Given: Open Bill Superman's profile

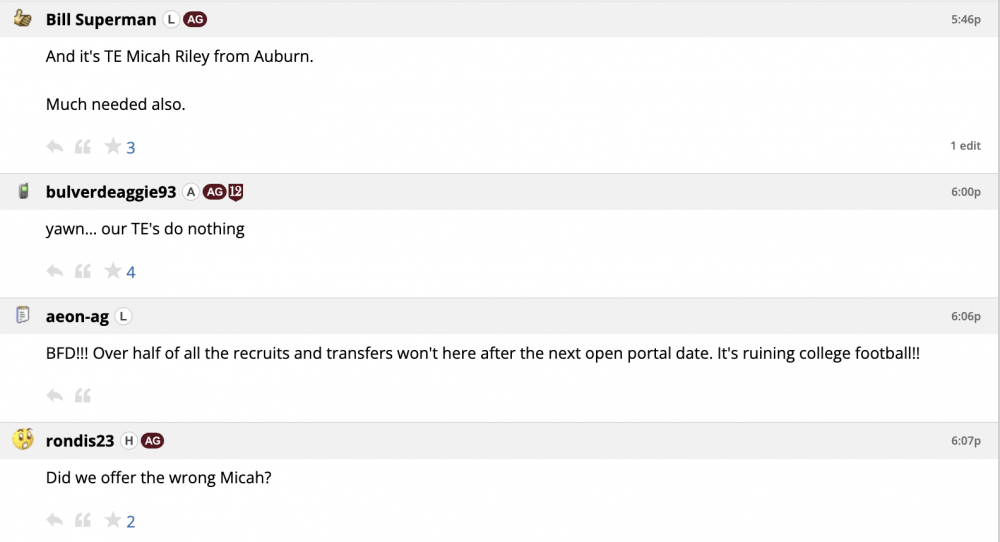Looking at the screenshot, I should click(101, 20).
